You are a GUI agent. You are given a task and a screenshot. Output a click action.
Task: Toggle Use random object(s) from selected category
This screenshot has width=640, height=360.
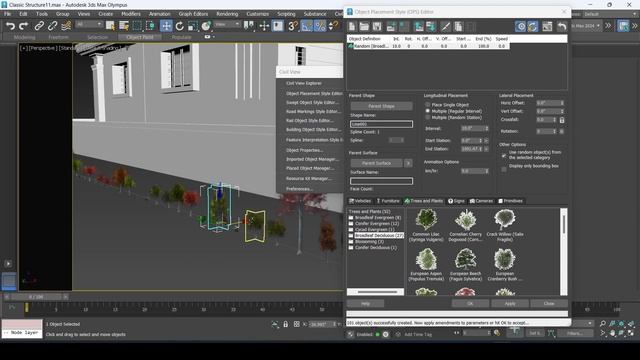click(504, 155)
